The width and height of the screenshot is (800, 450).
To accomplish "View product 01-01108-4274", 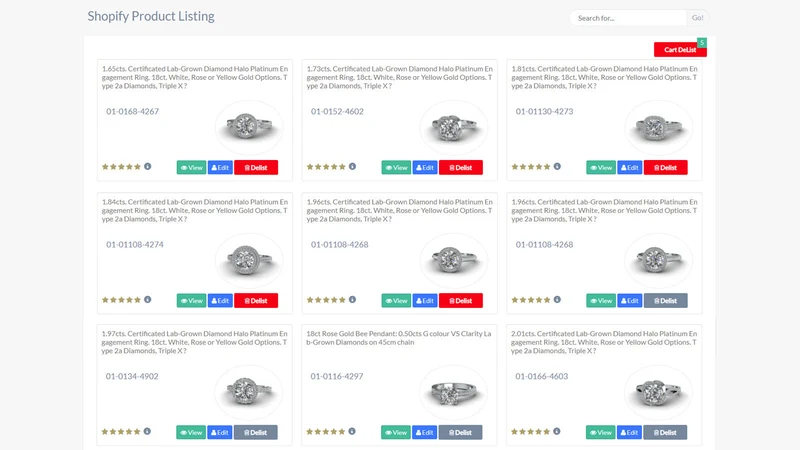I will tap(191, 301).
